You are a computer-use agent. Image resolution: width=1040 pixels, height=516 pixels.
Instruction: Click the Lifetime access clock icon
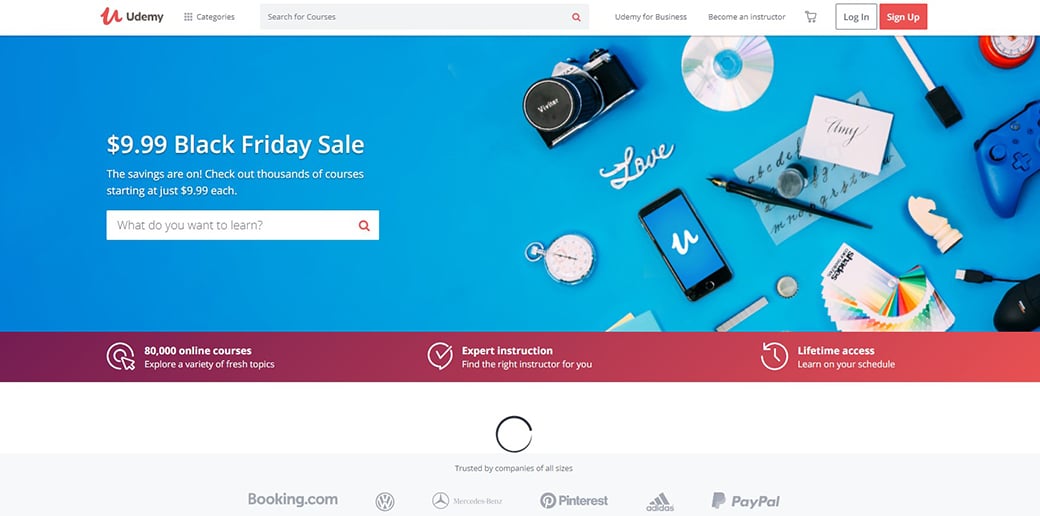(774, 356)
